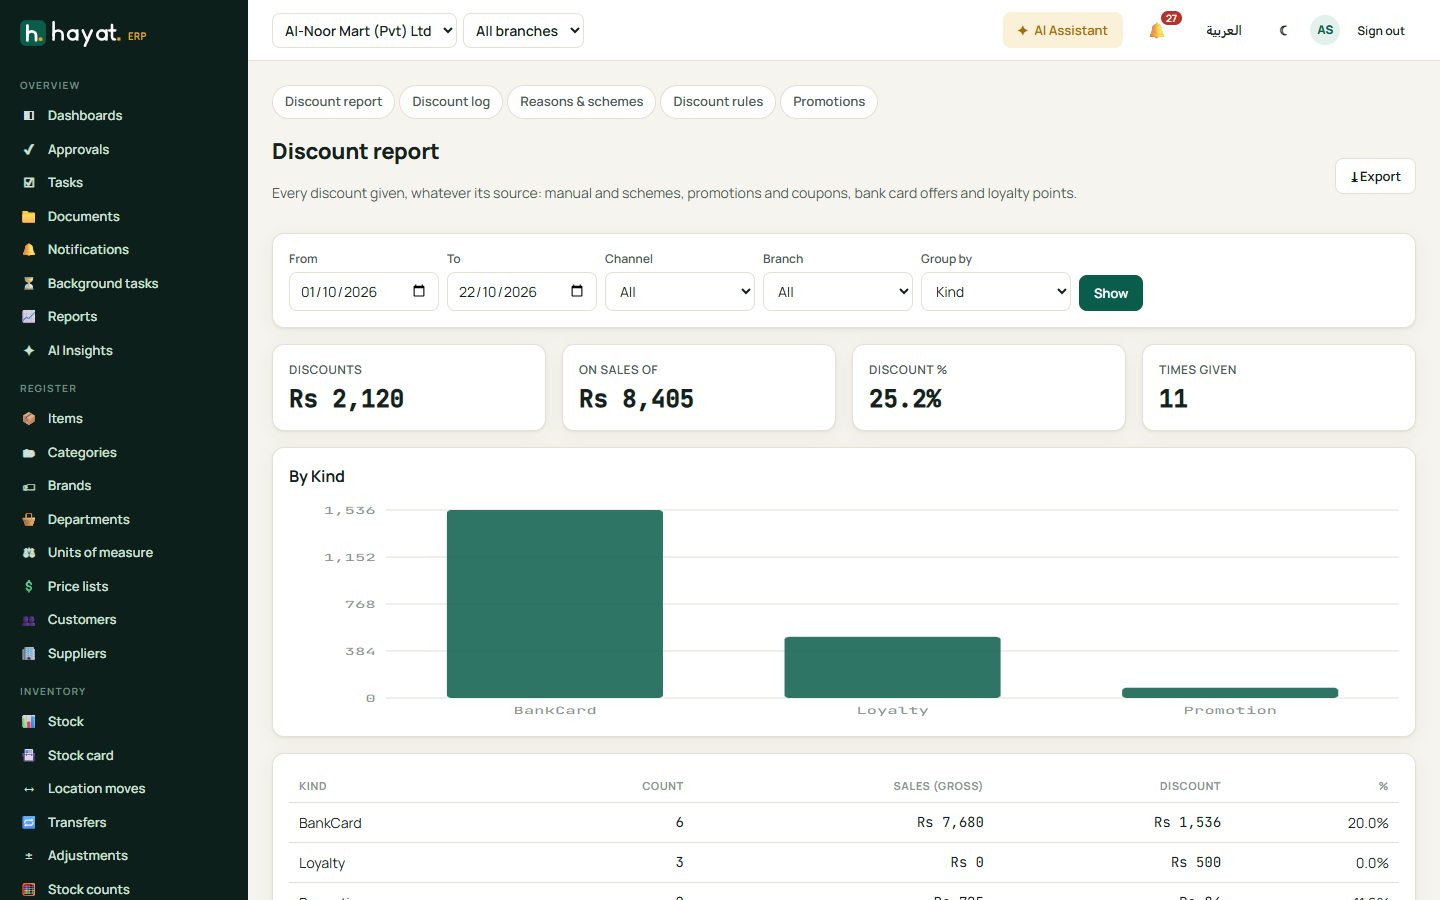Select the Discount rules tab
1440x900 pixels.
718,102
